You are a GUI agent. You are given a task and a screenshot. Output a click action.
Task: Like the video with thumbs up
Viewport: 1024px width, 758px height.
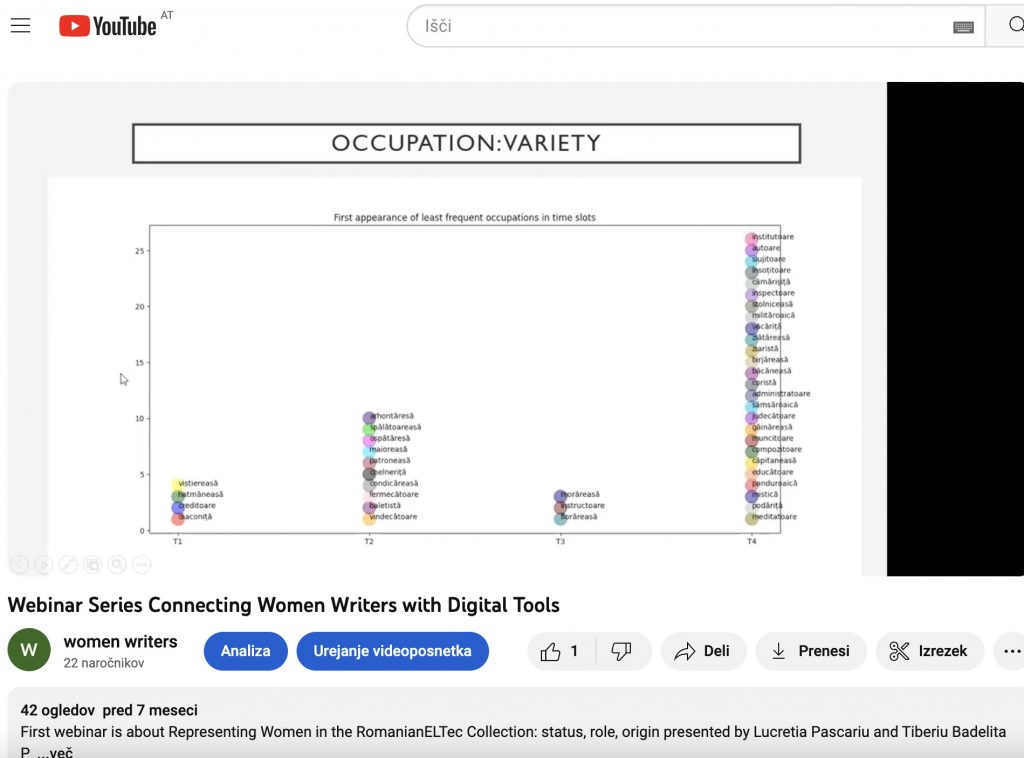(560, 651)
